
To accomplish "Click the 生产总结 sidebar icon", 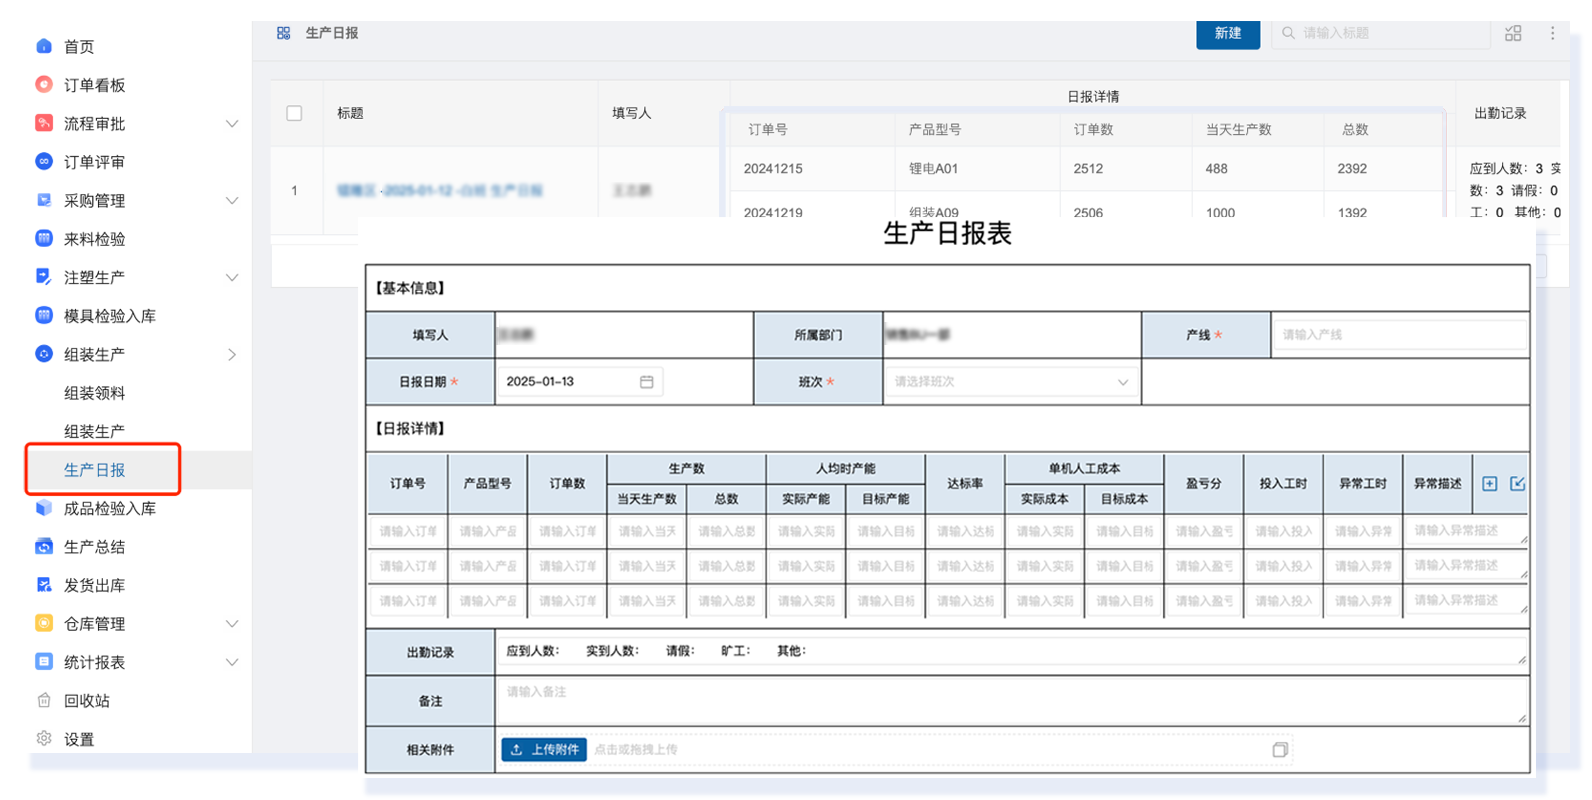I will pos(44,546).
